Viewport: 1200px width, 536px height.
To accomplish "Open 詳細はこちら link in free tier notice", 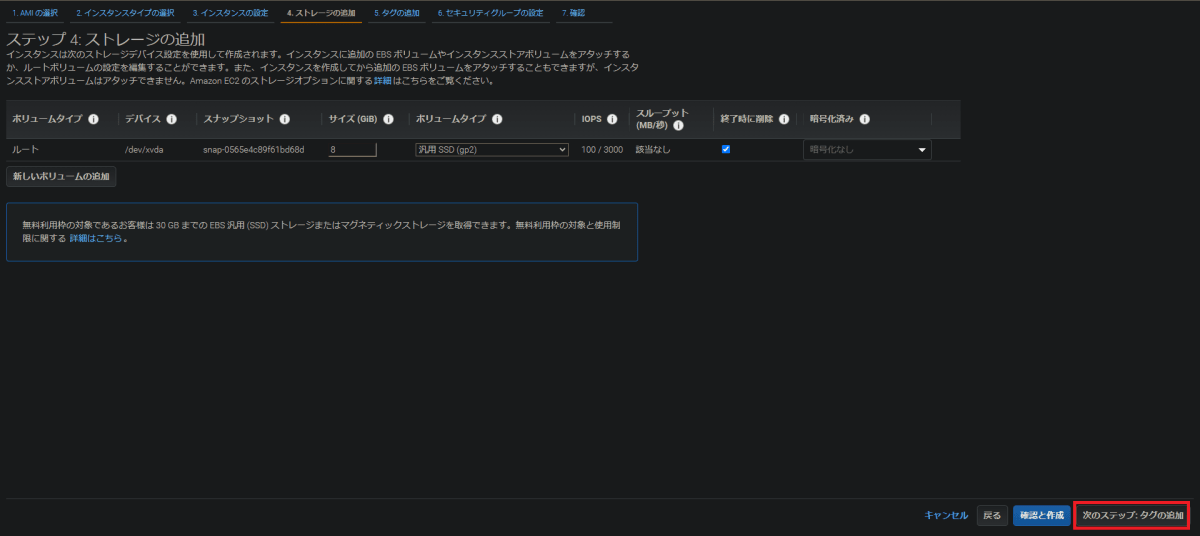I will 96,238.
